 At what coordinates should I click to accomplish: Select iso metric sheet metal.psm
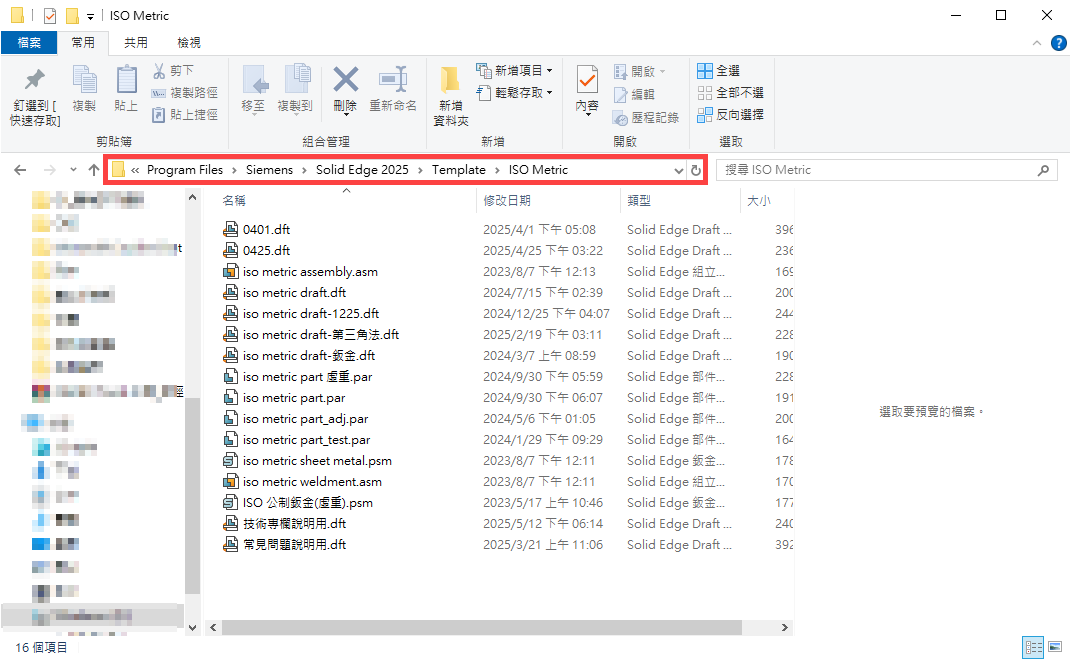[317, 460]
